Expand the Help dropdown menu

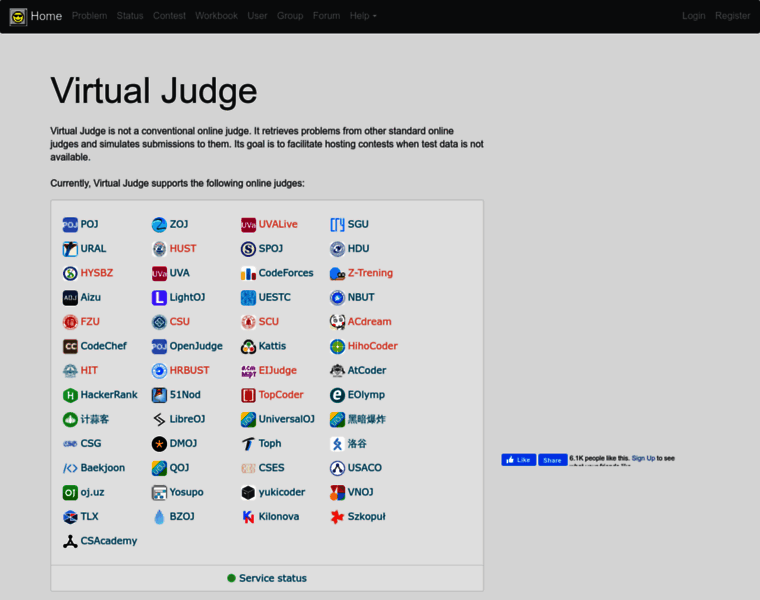coord(363,16)
